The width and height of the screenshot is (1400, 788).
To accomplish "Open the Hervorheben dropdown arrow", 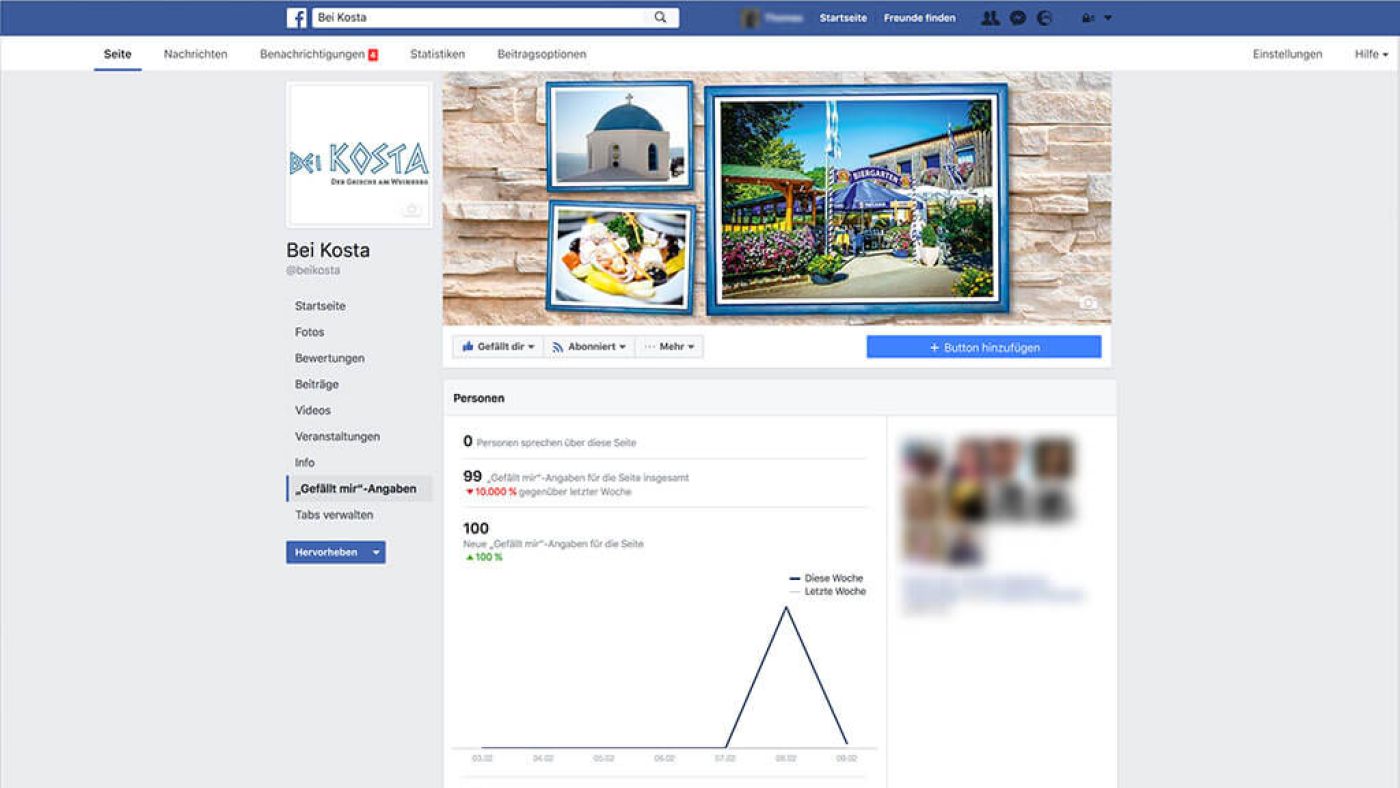I will pyautogui.click(x=376, y=552).
